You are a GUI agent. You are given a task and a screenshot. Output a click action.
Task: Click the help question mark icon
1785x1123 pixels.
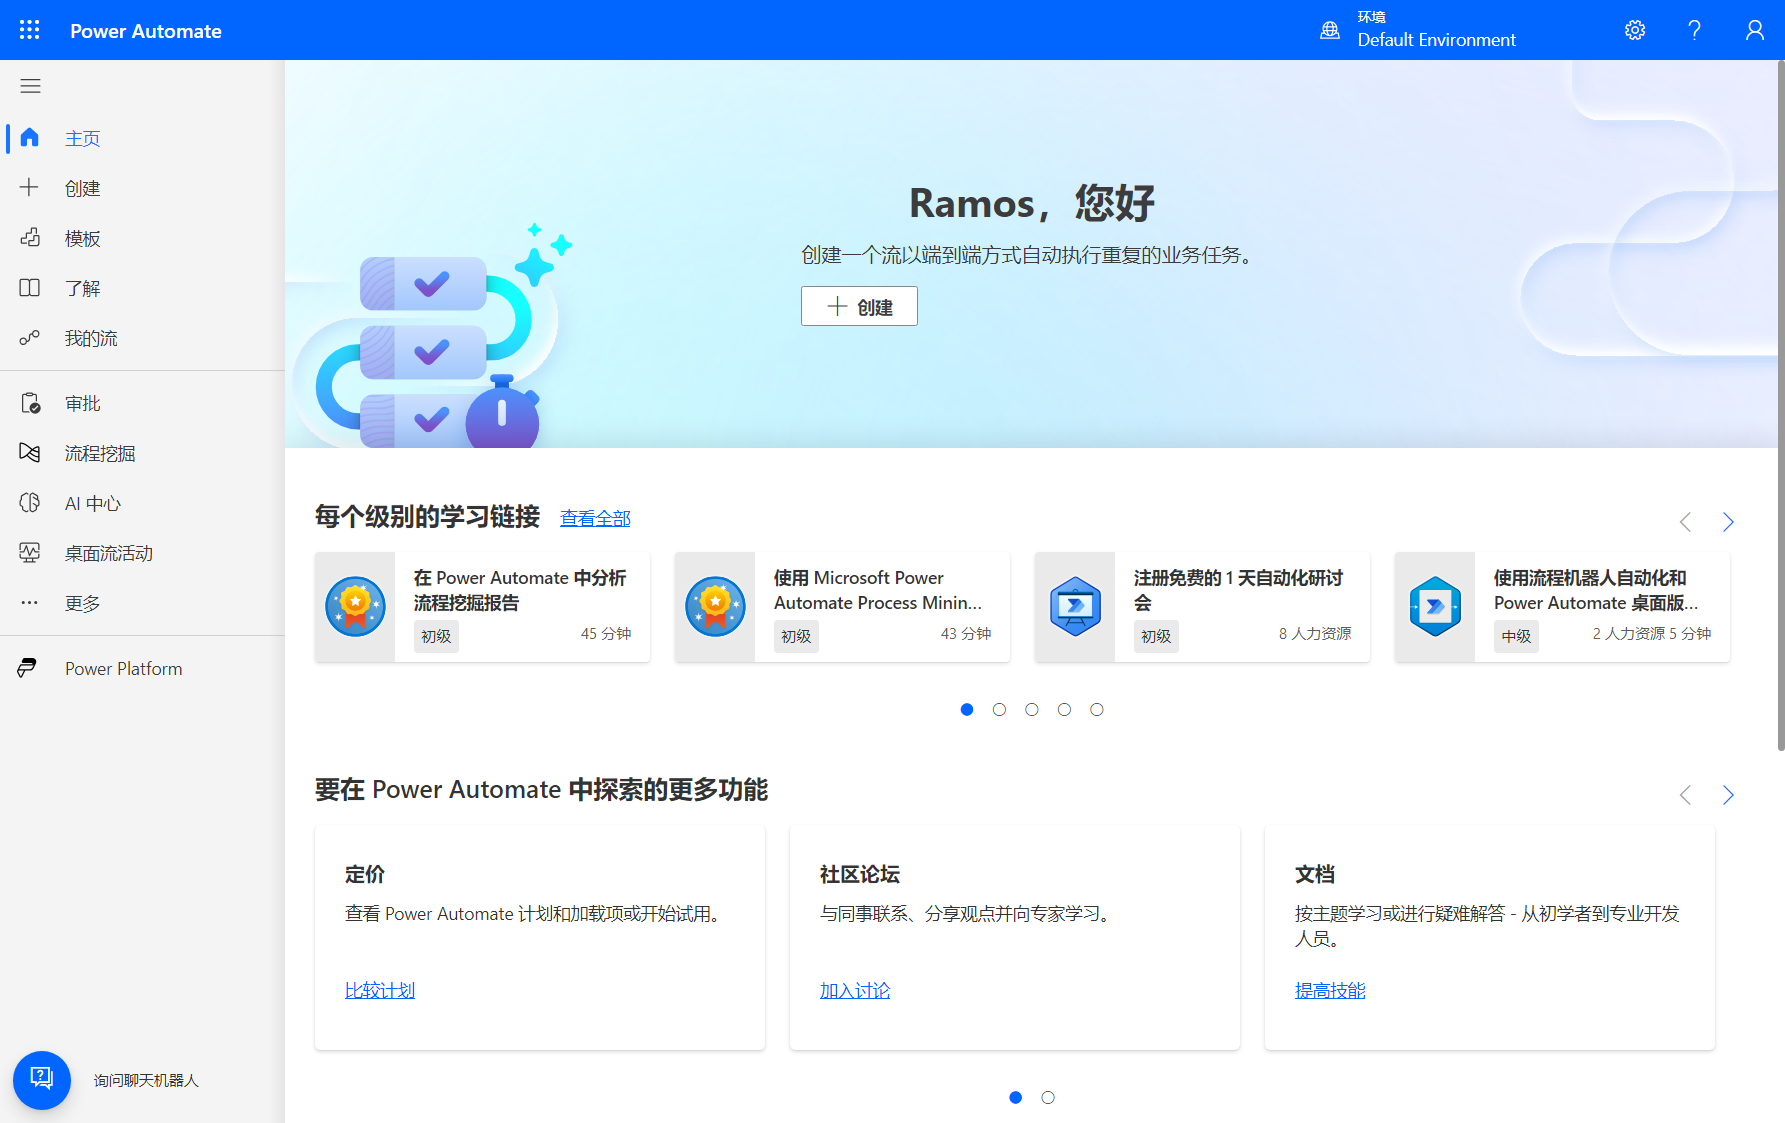click(1694, 30)
